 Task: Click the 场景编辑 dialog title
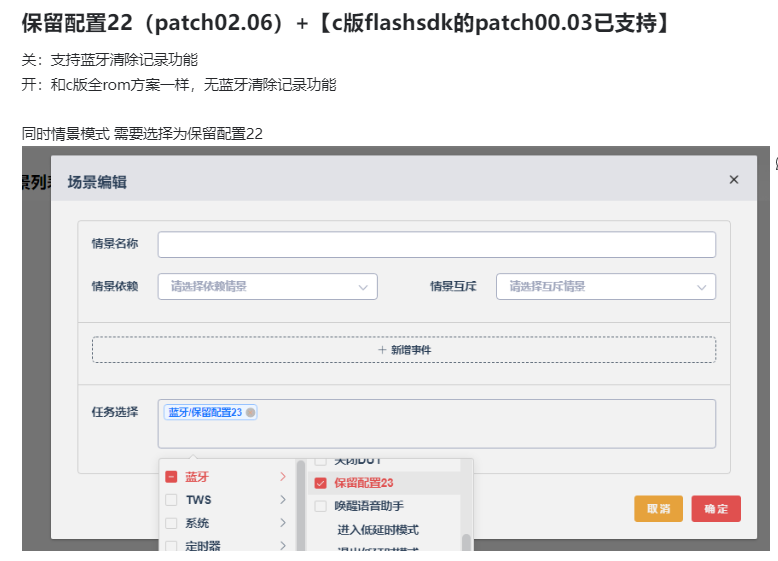(97, 182)
